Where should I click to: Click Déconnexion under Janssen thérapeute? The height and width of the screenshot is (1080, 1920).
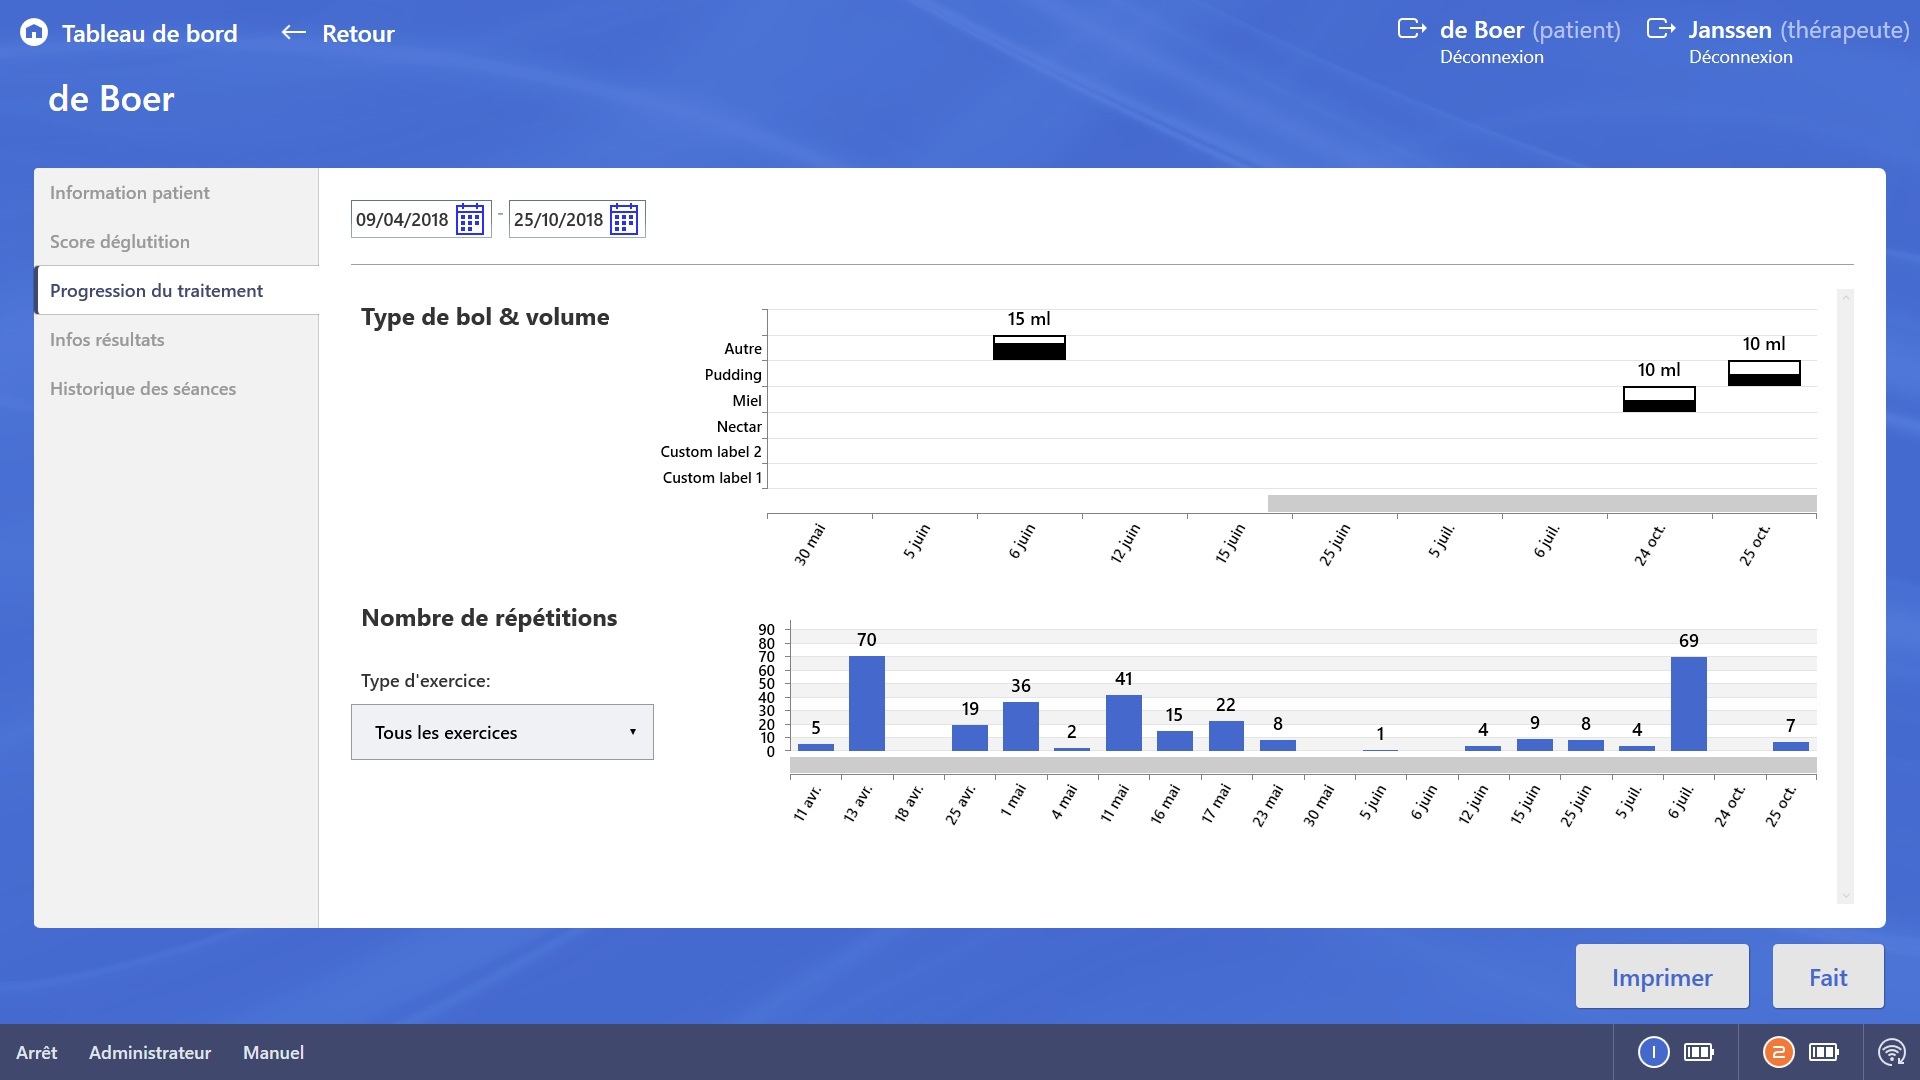click(x=1741, y=57)
